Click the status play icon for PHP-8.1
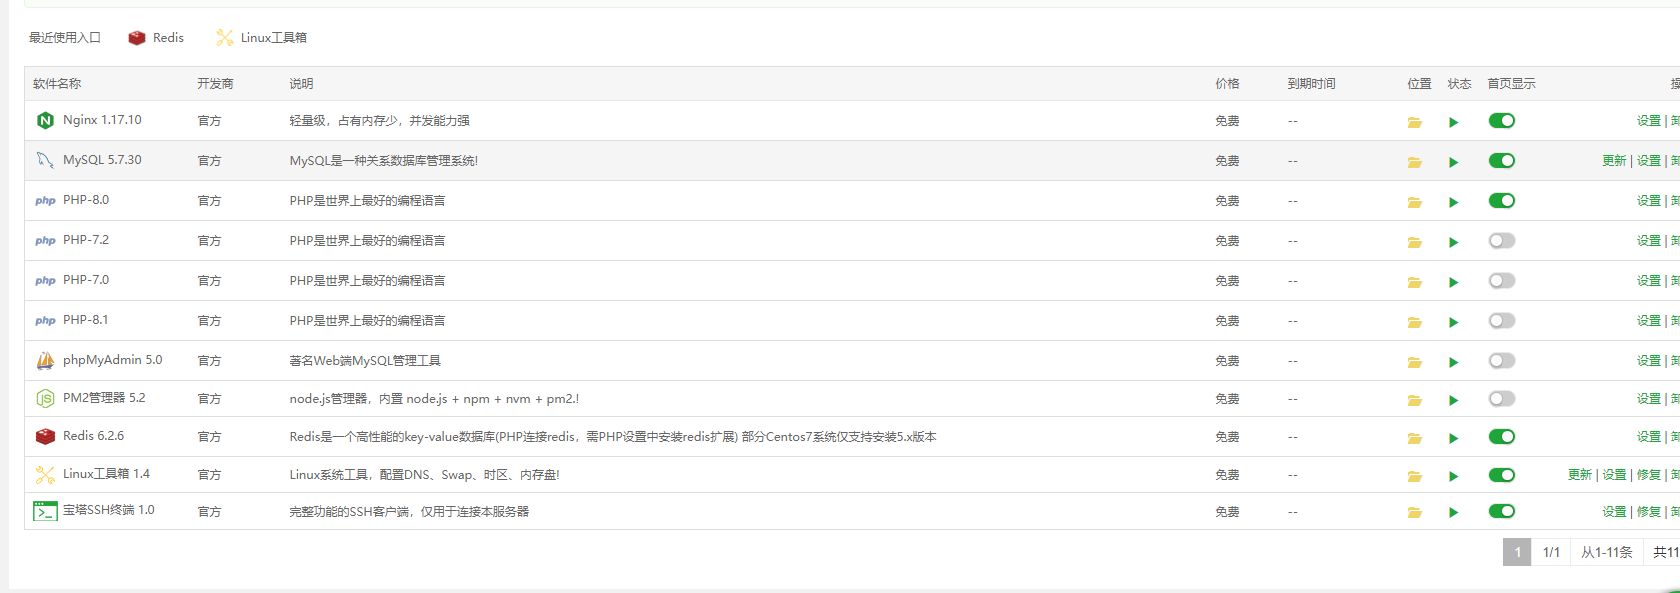1680x593 pixels. (1453, 322)
